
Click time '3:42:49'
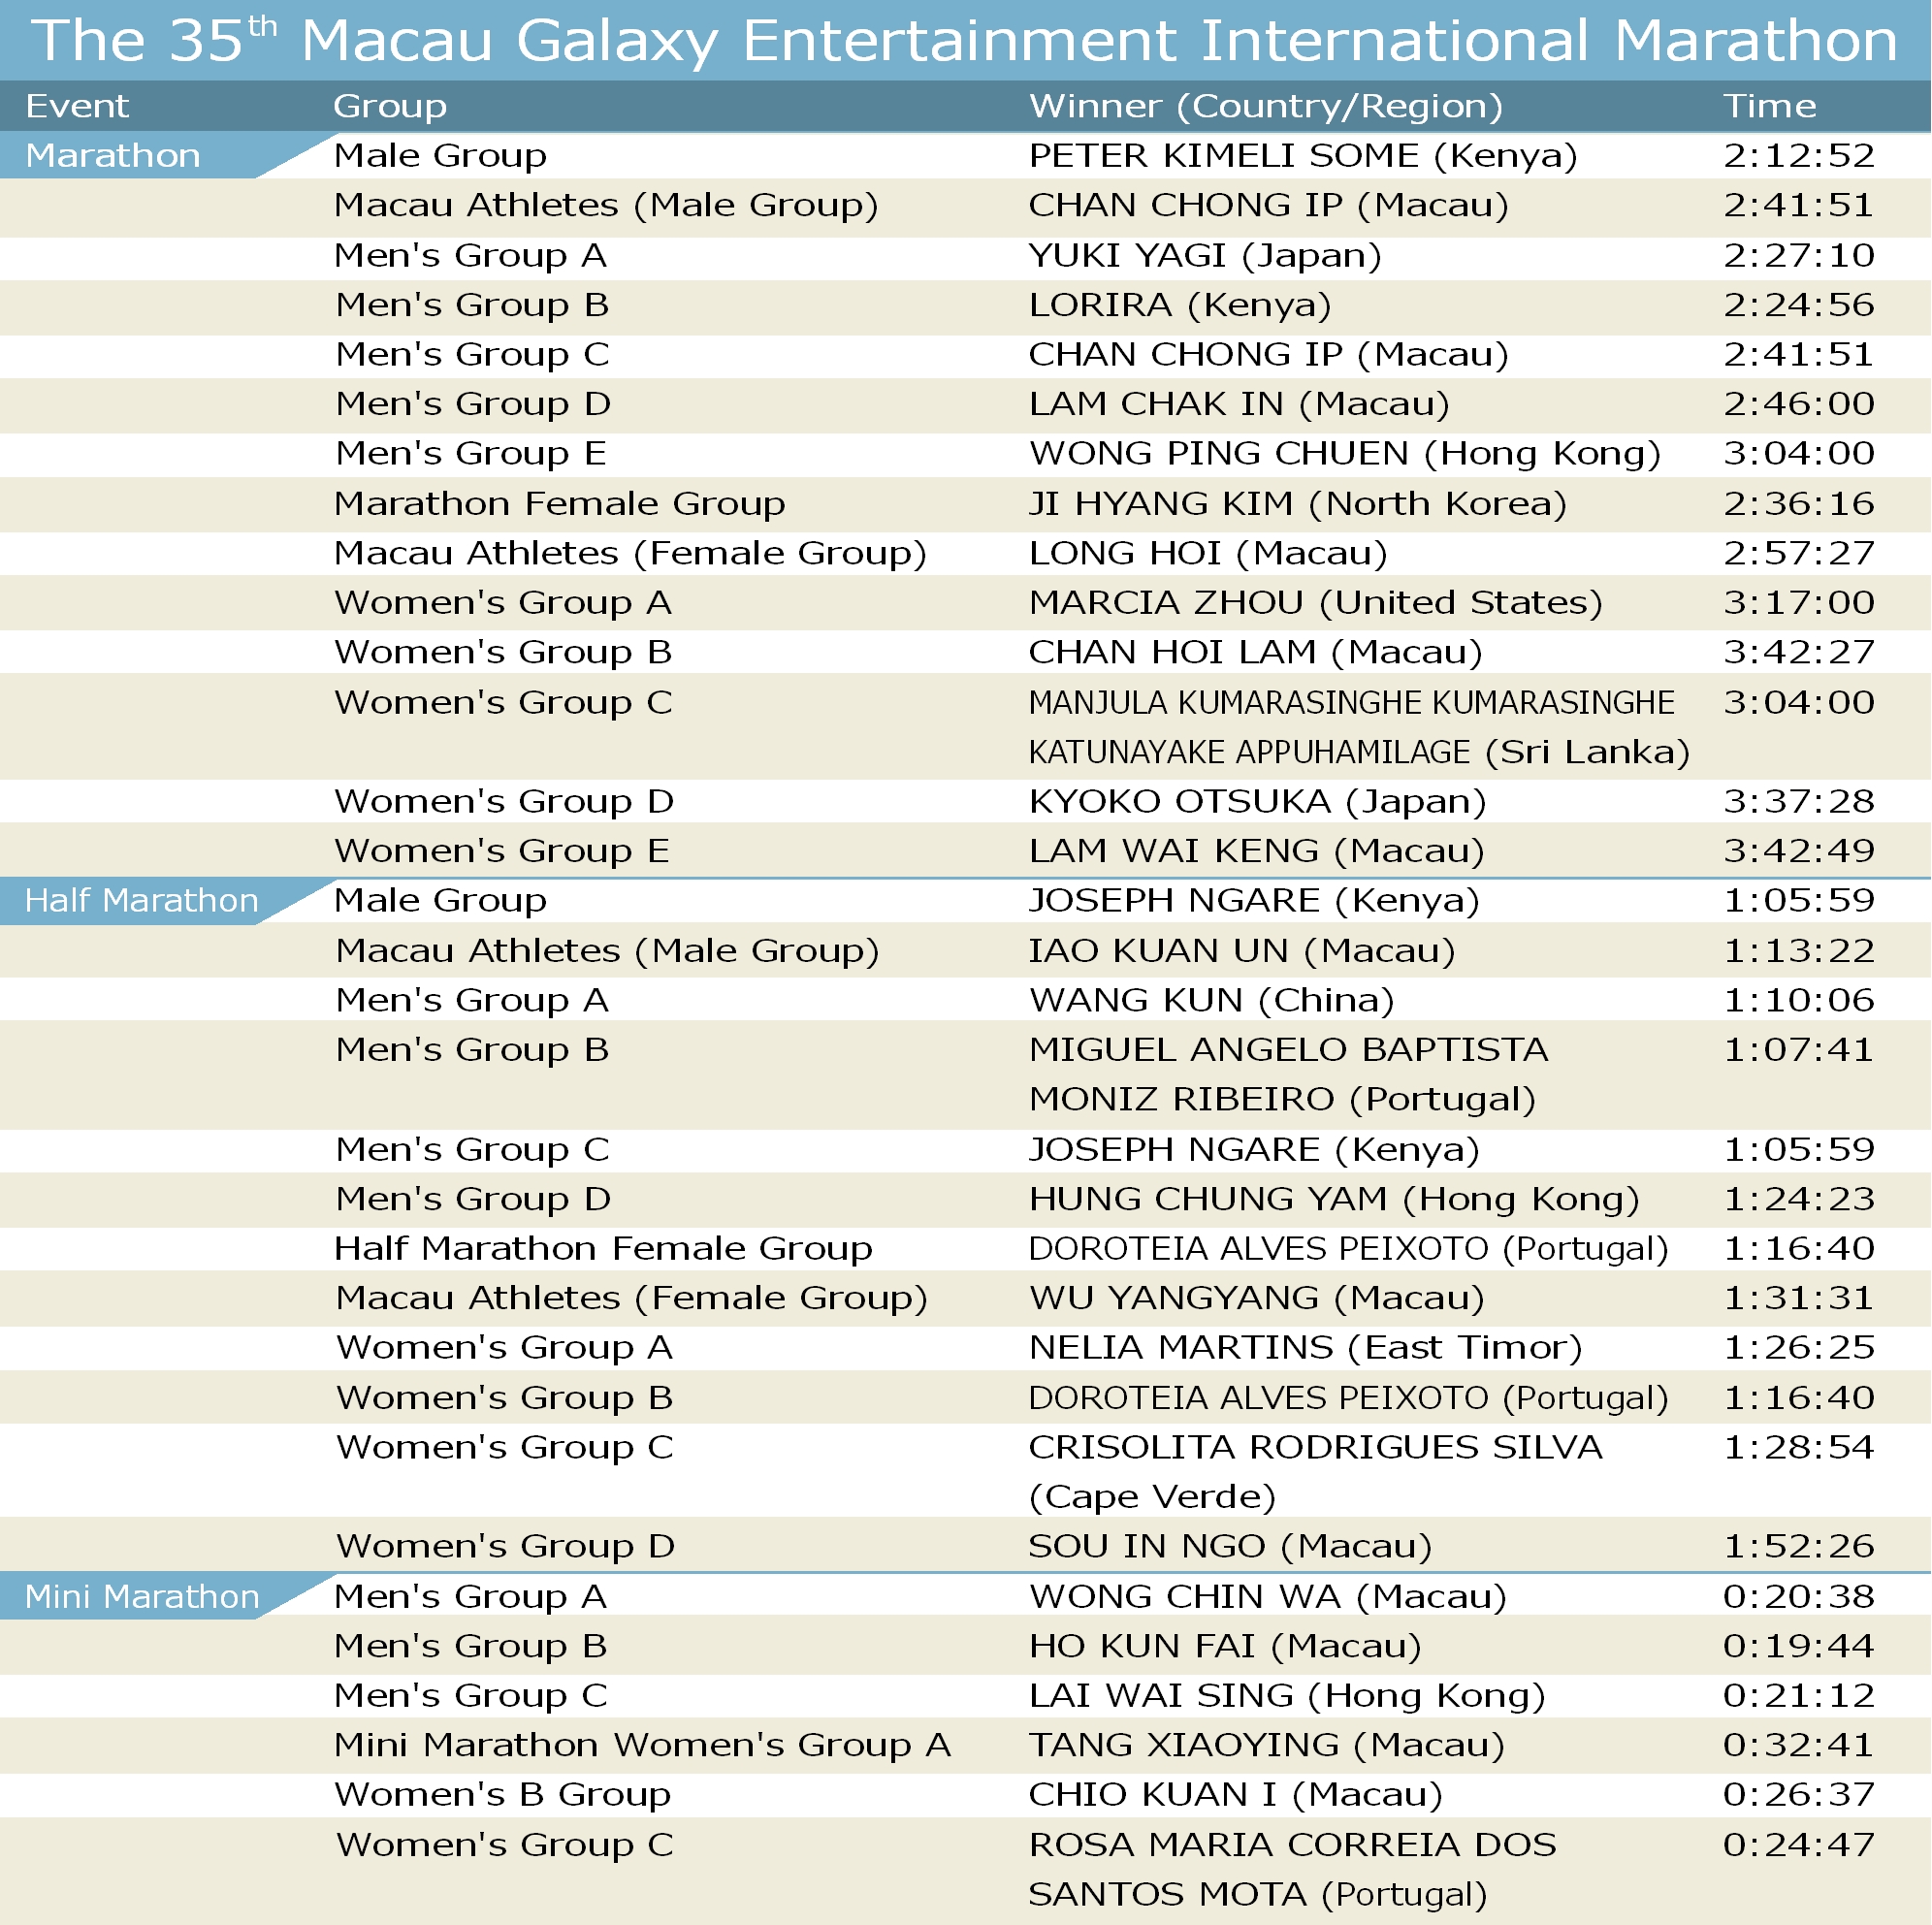click(1799, 850)
